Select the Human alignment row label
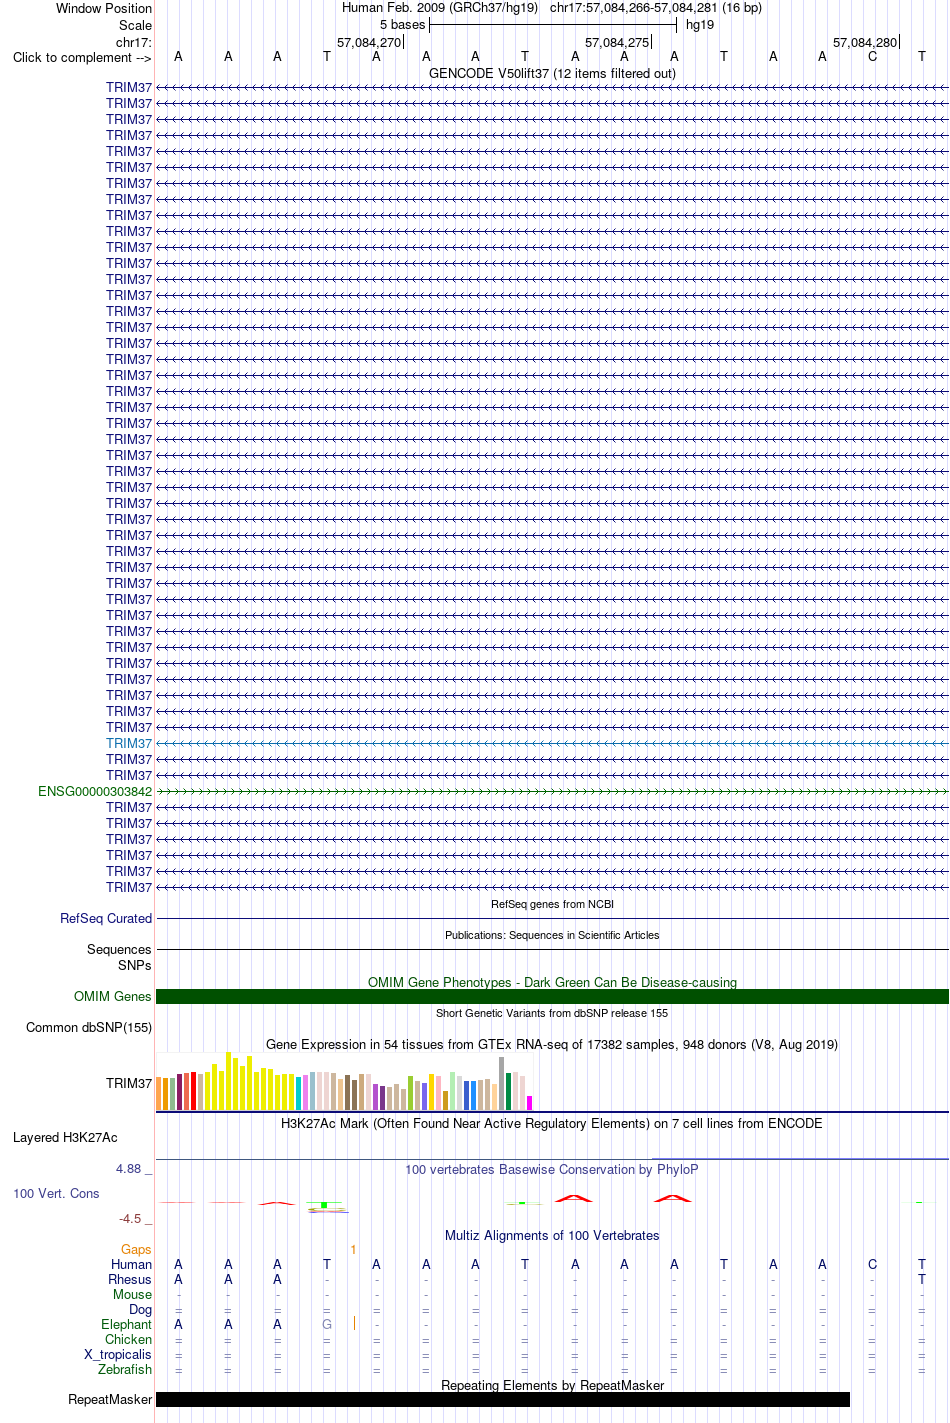950x1423 pixels. click(x=131, y=1264)
